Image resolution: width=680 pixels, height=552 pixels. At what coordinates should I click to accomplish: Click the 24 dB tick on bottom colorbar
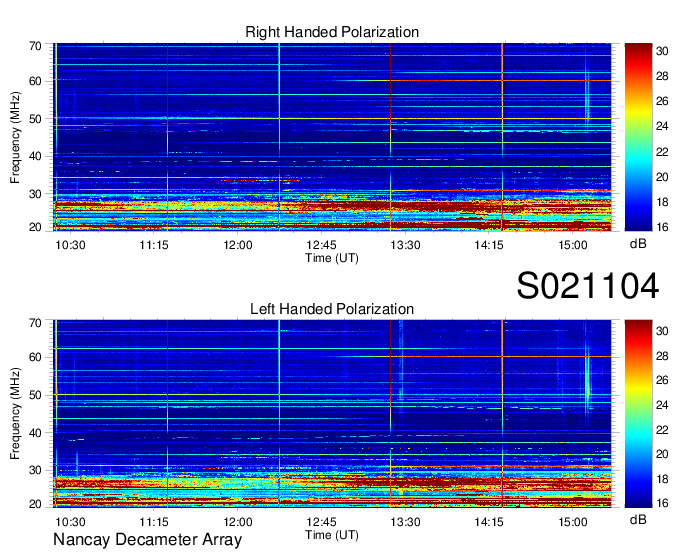coord(662,405)
